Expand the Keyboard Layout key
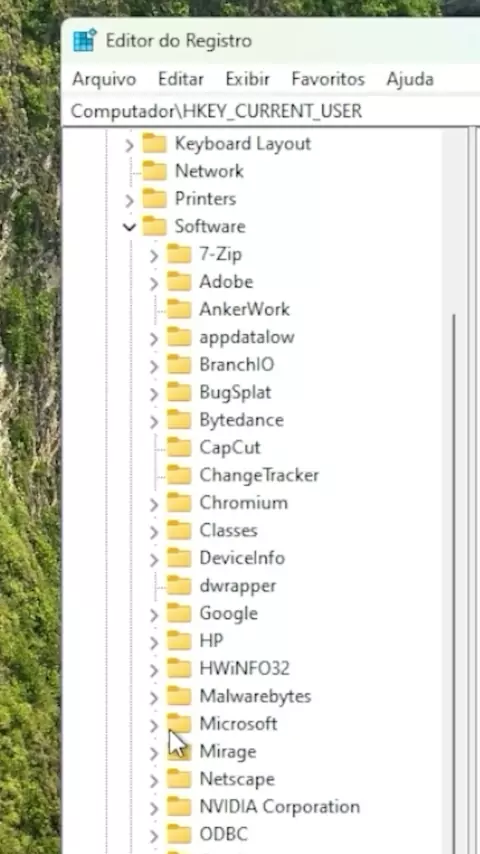The width and height of the screenshot is (480, 854). pos(129,145)
